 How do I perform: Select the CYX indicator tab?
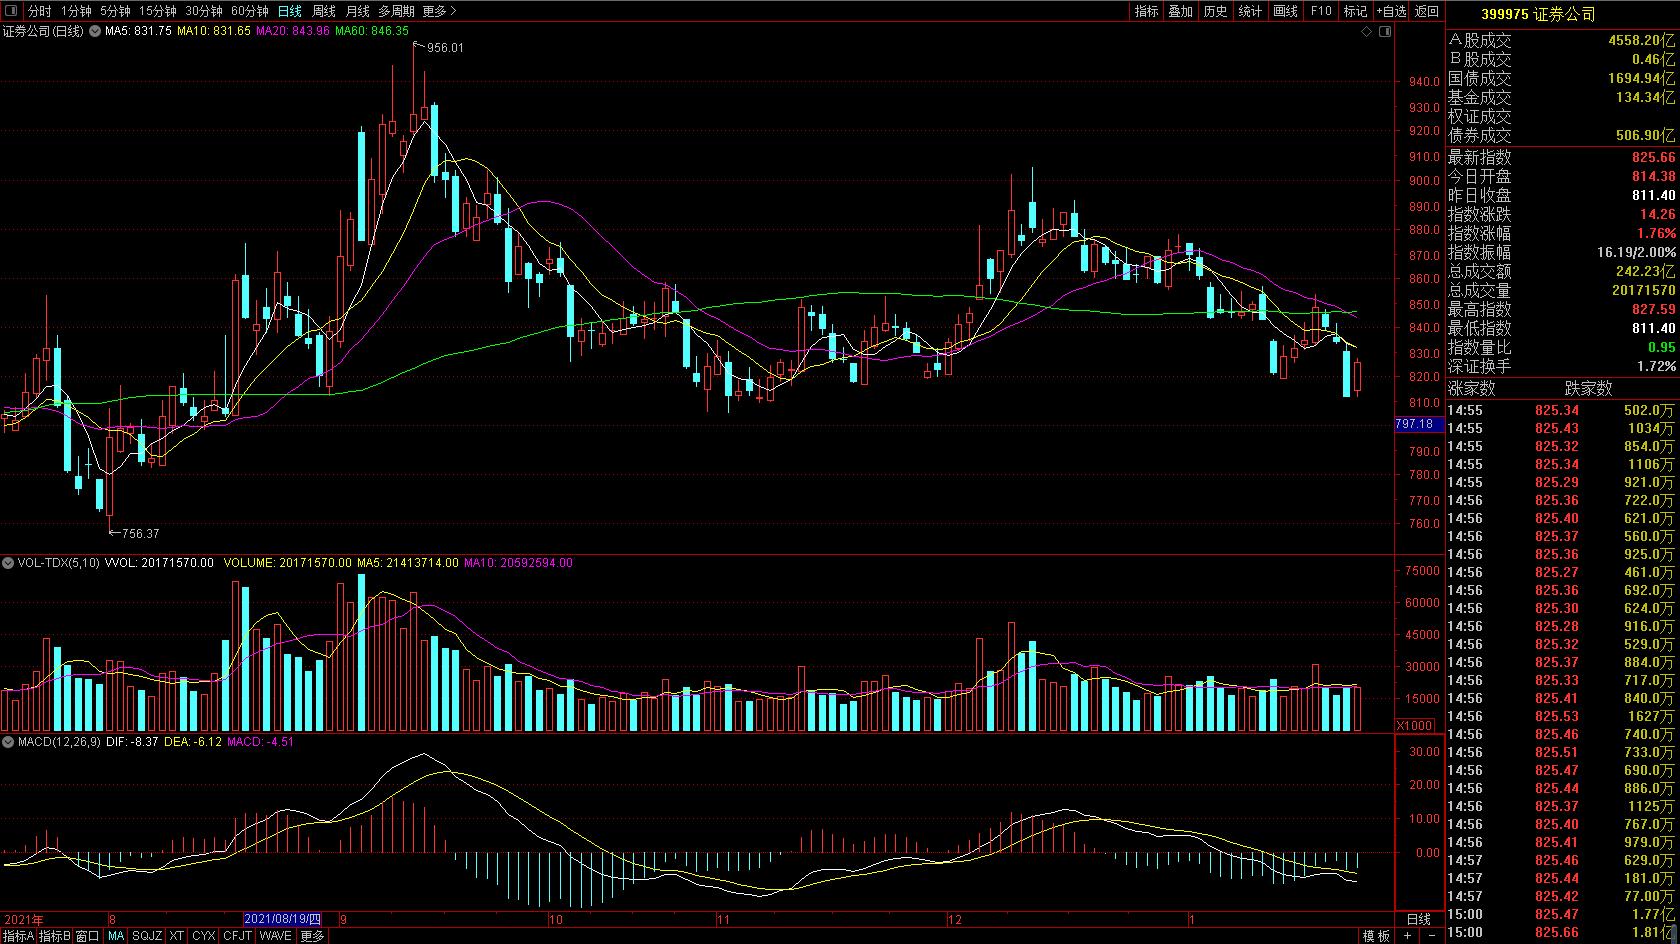pos(204,936)
